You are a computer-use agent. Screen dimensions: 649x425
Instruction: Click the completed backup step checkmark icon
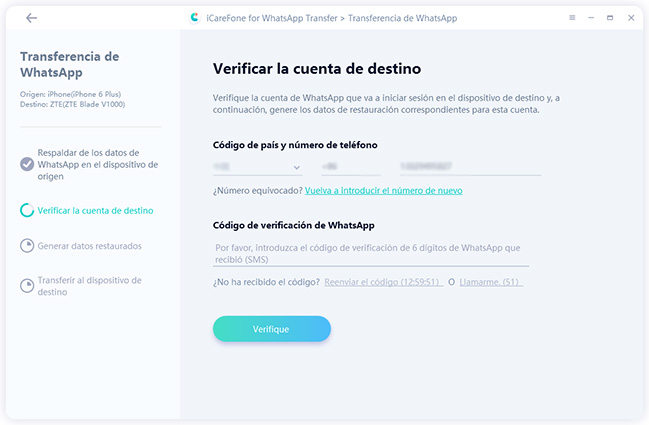coord(27,164)
